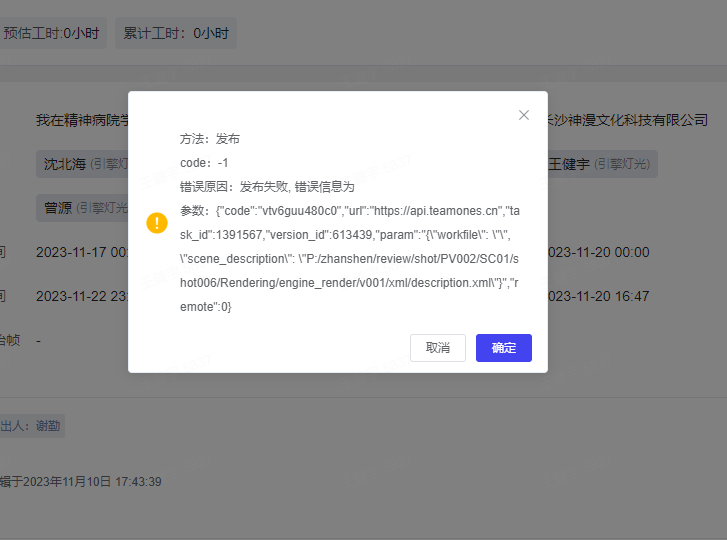Viewport: 727px width, 540px height.
Task: Click the 2023-11-20 16:47 date value
Action: tap(598, 296)
